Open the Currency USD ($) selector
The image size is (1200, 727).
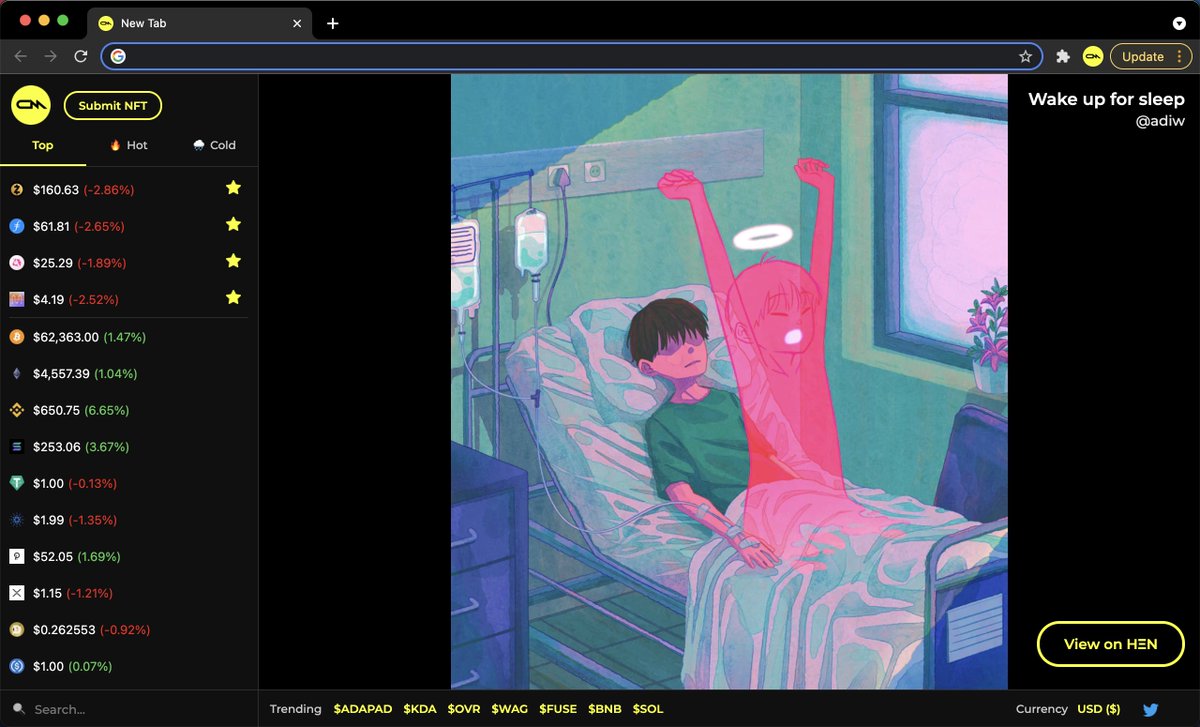(x=1098, y=709)
